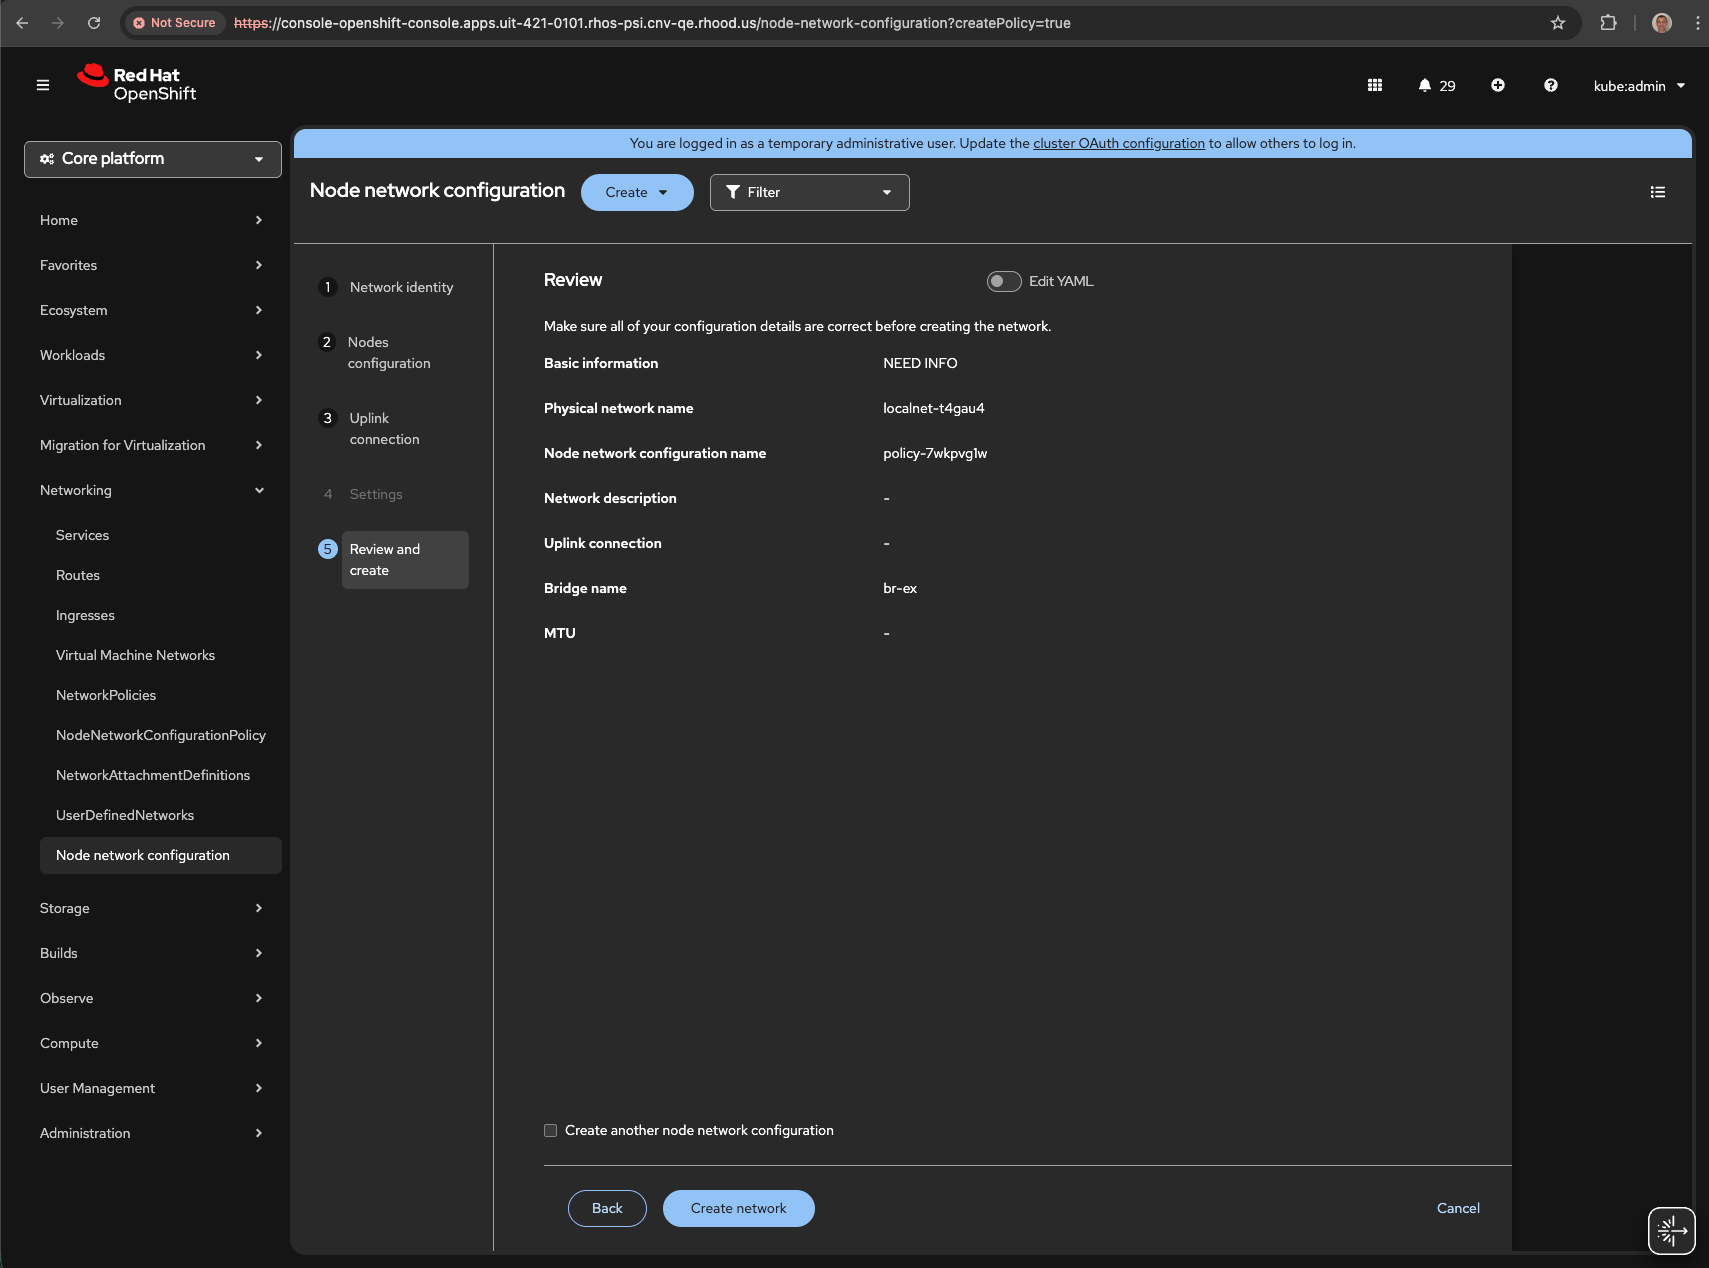Click the Create network button
The image size is (1709, 1268).
(738, 1209)
